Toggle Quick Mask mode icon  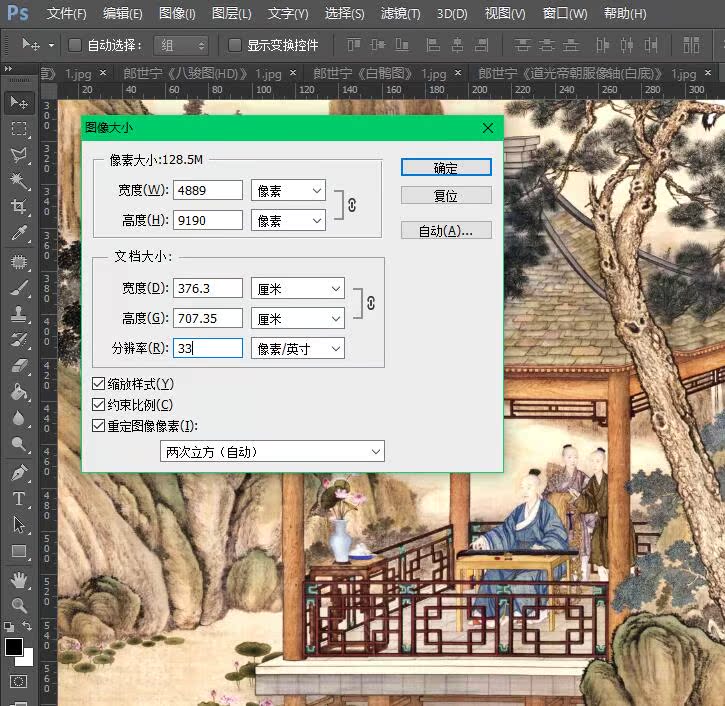click(x=19, y=681)
